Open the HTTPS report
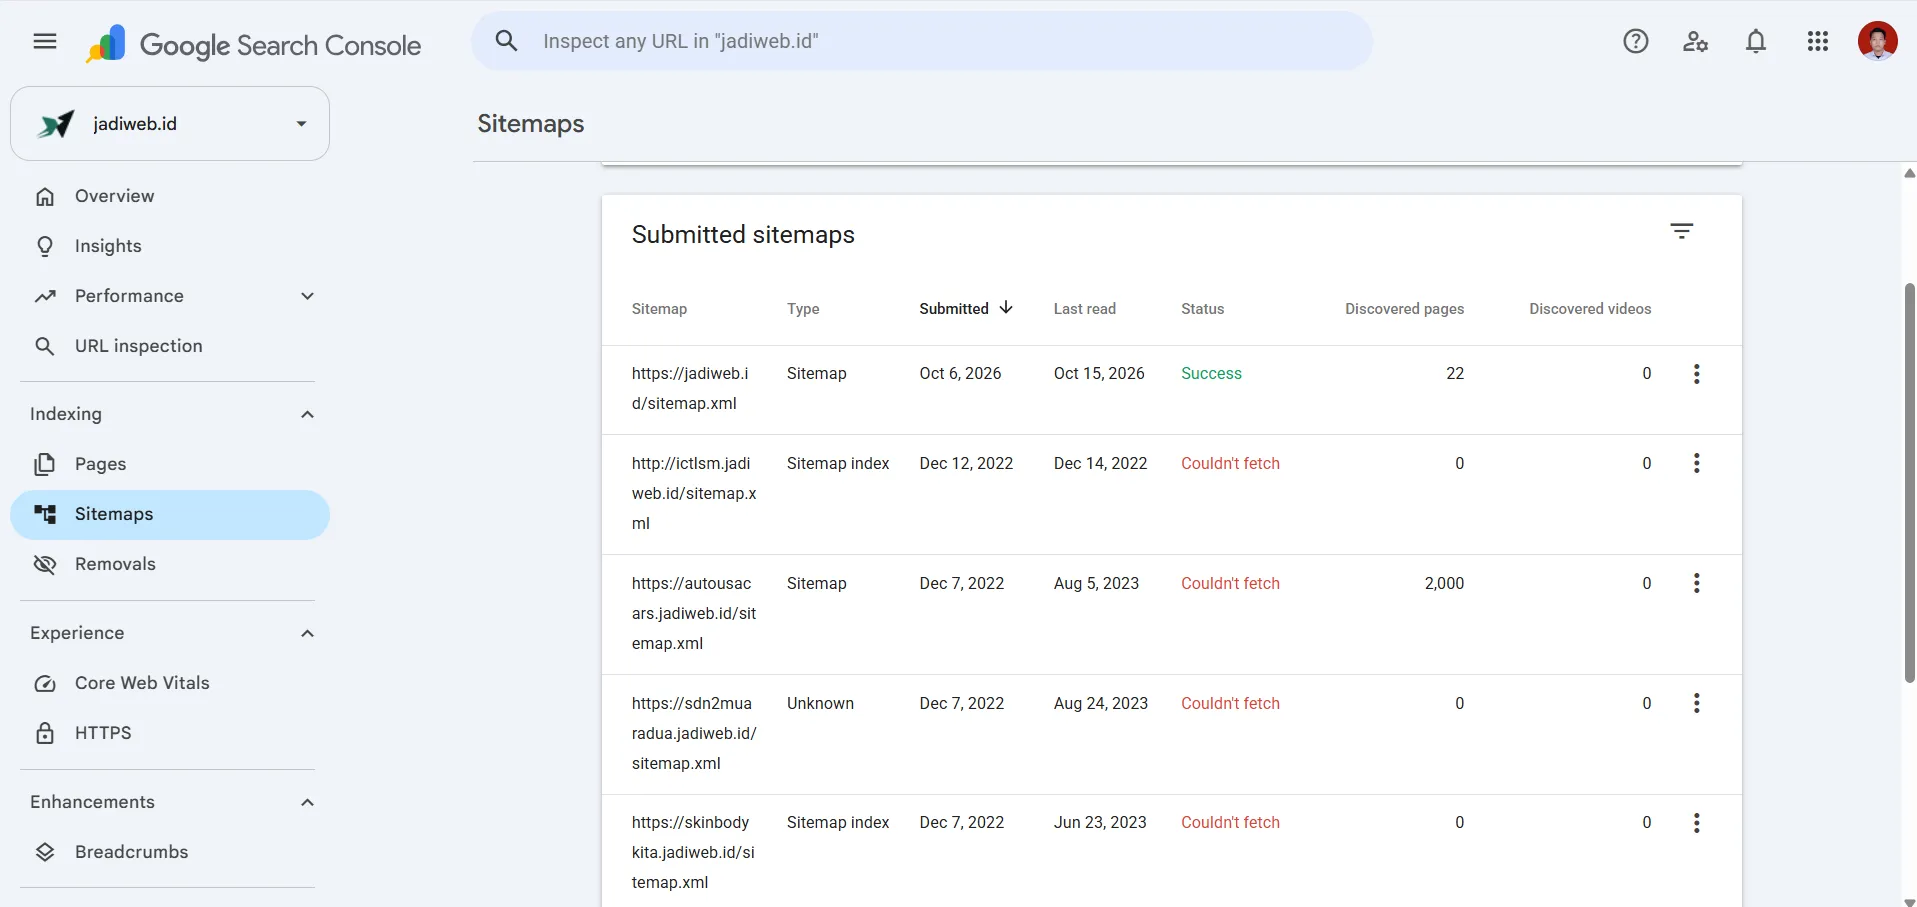Image resolution: width=1917 pixels, height=907 pixels. [170, 733]
